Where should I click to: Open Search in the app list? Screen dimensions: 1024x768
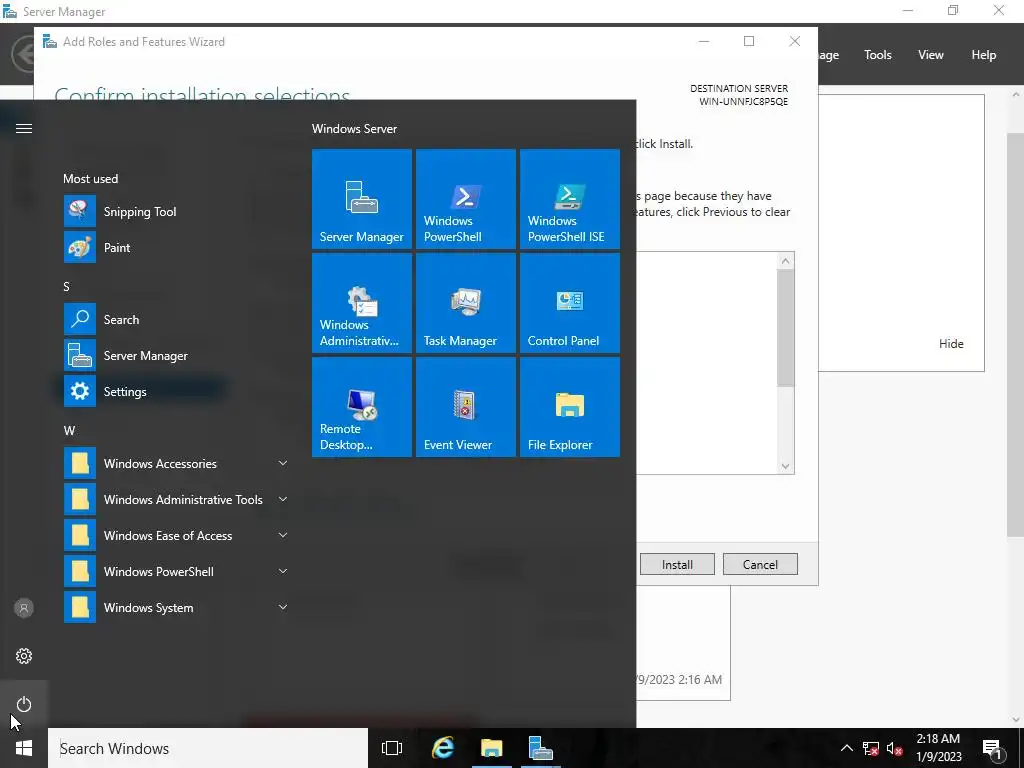pyautogui.click(x=176, y=319)
